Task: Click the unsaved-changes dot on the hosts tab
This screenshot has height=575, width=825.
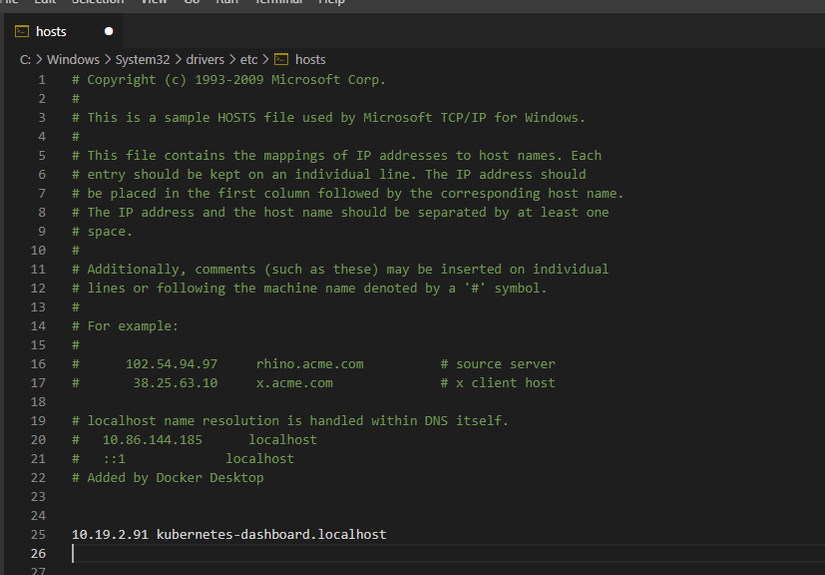Action: pos(109,31)
